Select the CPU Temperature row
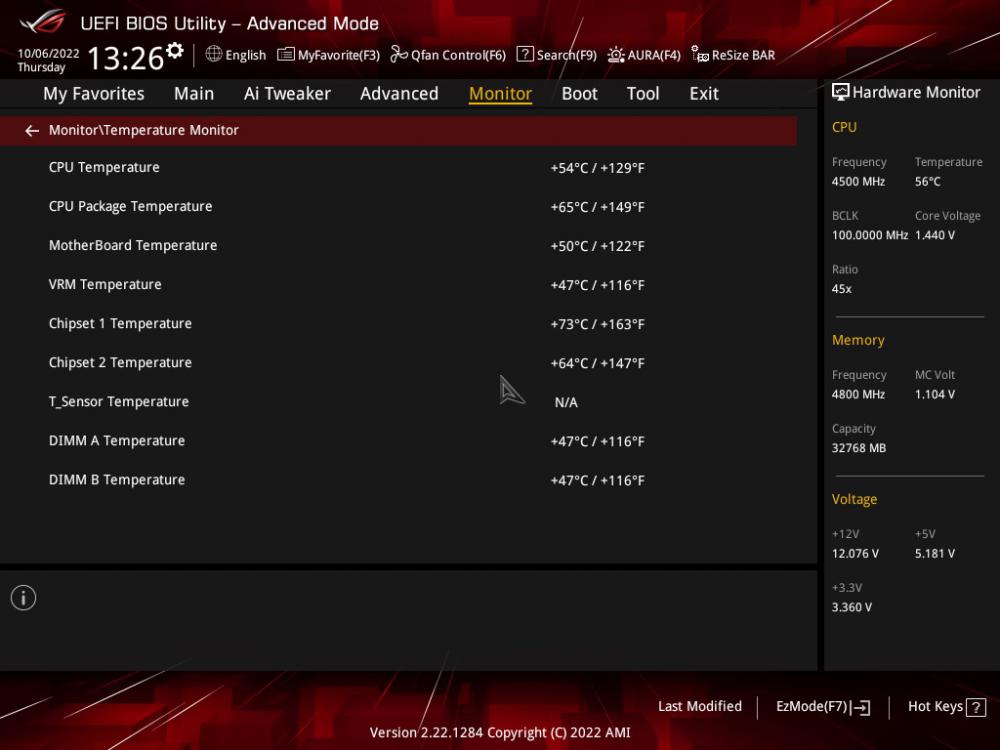Screen dimensions: 1000x750 tap(398, 168)
